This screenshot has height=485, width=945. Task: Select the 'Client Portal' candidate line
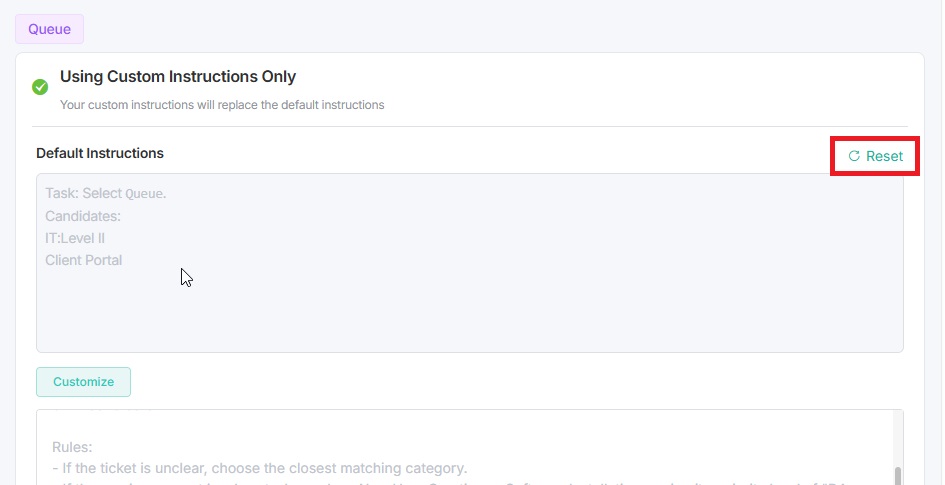[84, 260]
